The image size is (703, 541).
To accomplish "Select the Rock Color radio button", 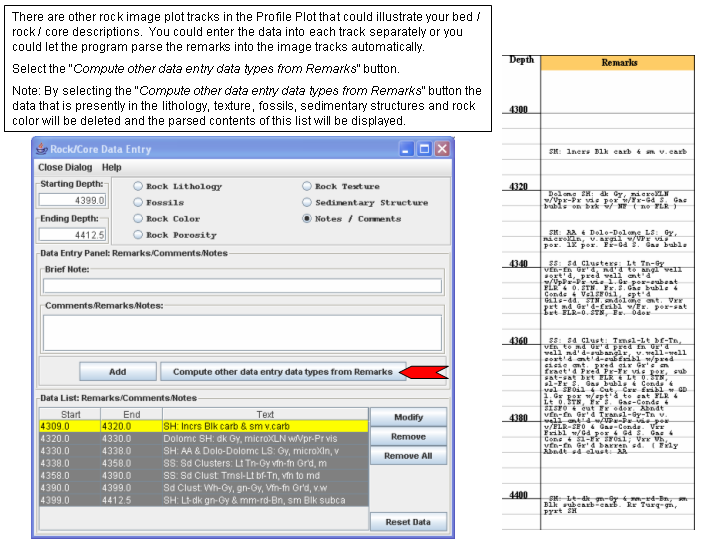I will click(138, 218).
